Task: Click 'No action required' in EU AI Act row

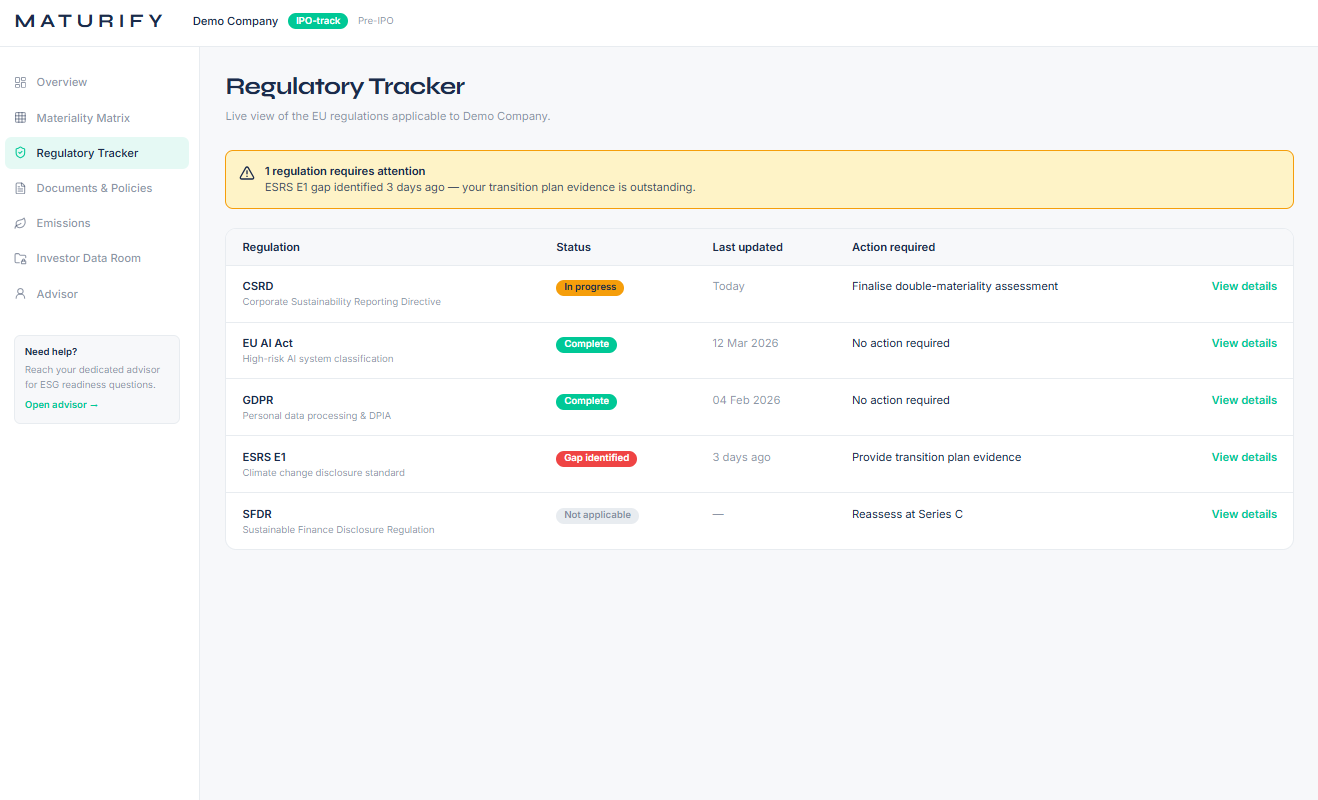Action: click(x=901, y=343)
